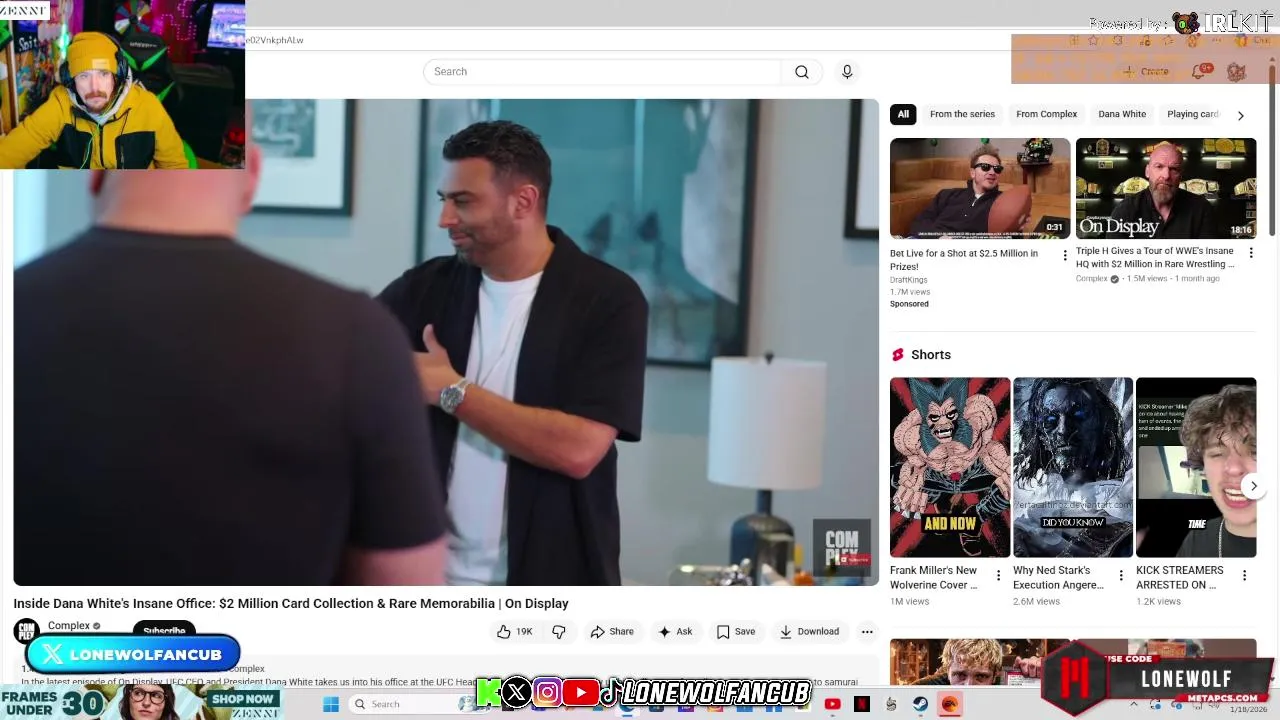Open the Ask AI sparkle button
Screen dimensions: 1280x720
pos(675,632)
